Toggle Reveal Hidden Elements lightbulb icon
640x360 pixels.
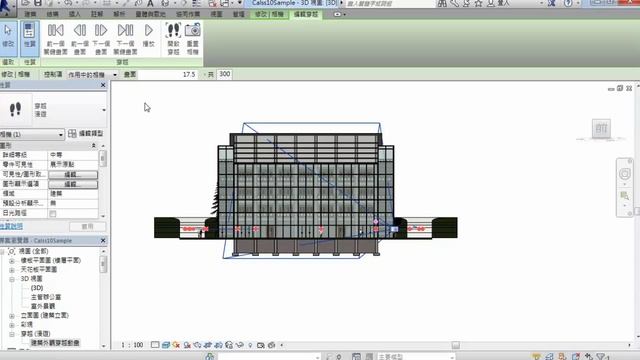(x=250, y=345)
